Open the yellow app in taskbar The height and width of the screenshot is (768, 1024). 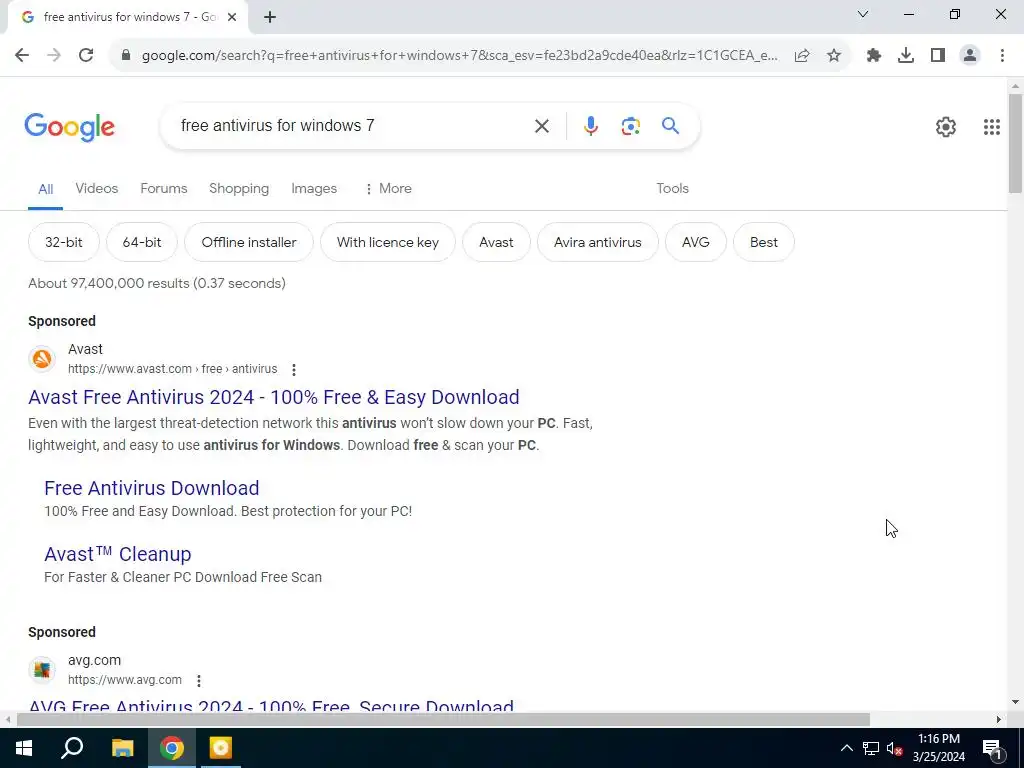coord(221,748)
